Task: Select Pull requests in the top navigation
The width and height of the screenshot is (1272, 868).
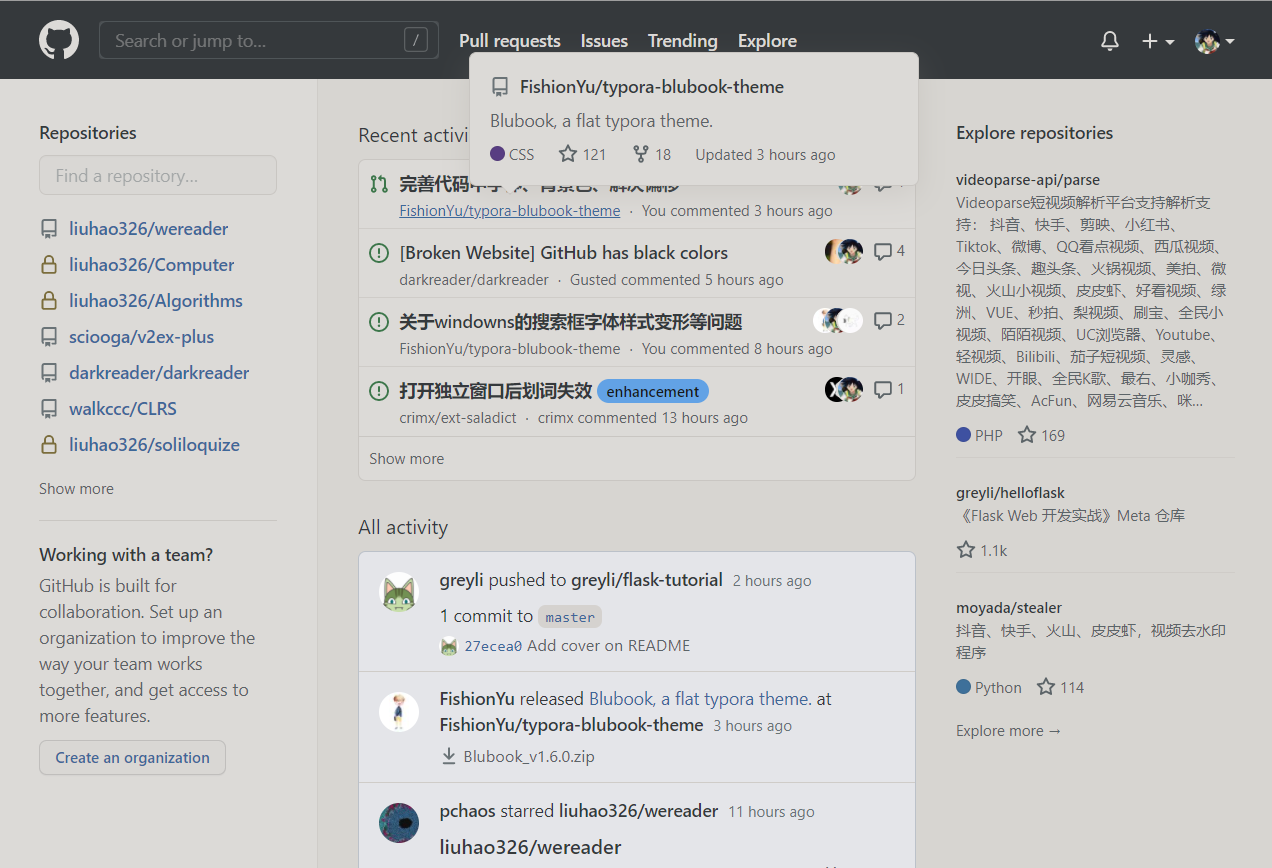Action: point(509,41)
